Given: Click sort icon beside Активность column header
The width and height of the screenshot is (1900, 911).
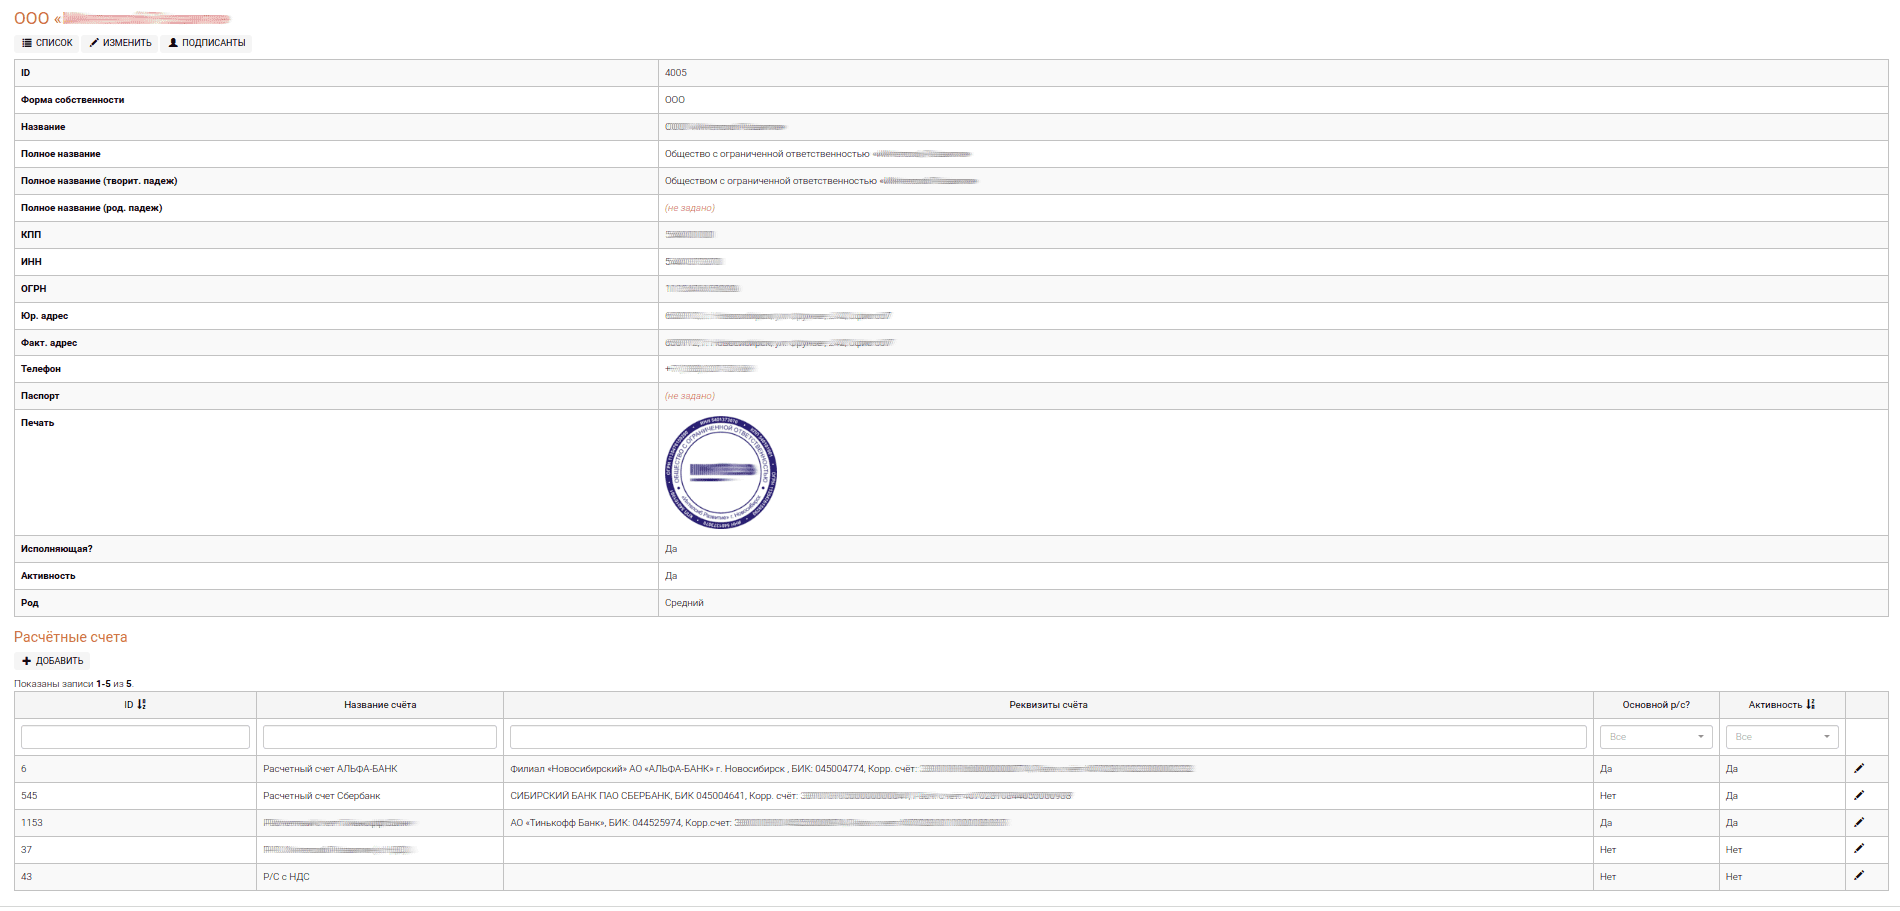Looking at the screenshot, I should click(x=1811, y=705).
